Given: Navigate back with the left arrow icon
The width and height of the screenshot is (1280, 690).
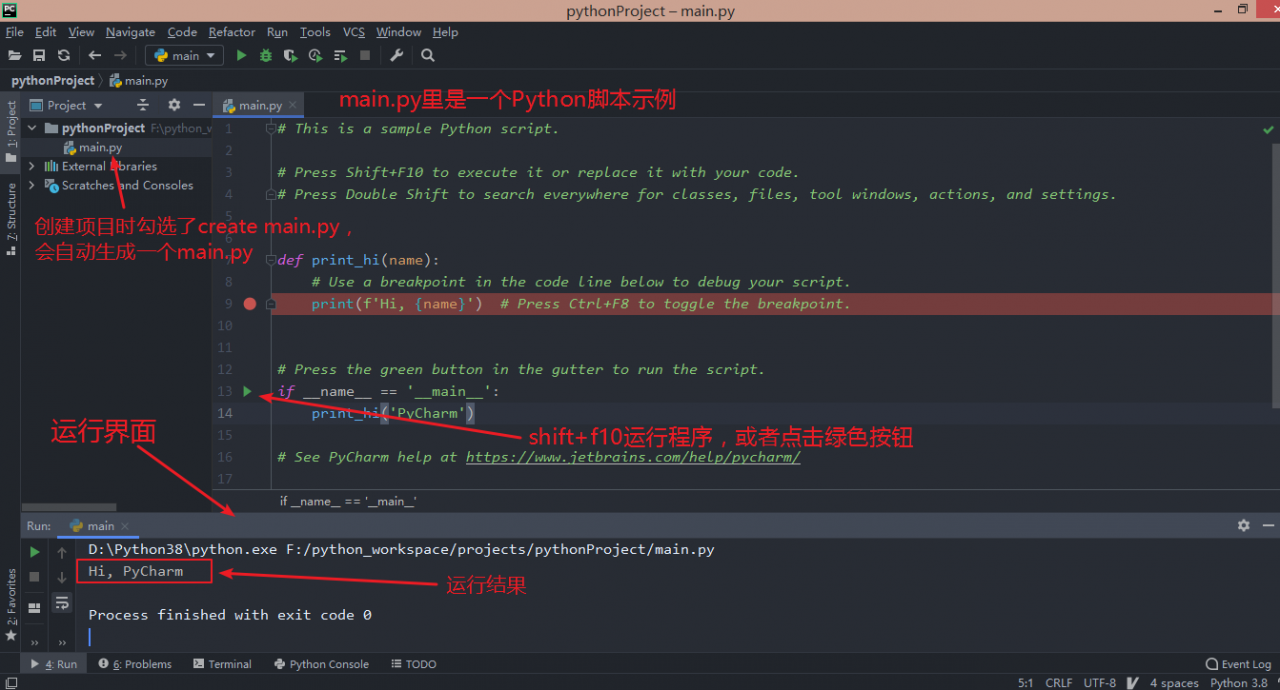Looking at the screenshot, I should click(x=95, y=56).
